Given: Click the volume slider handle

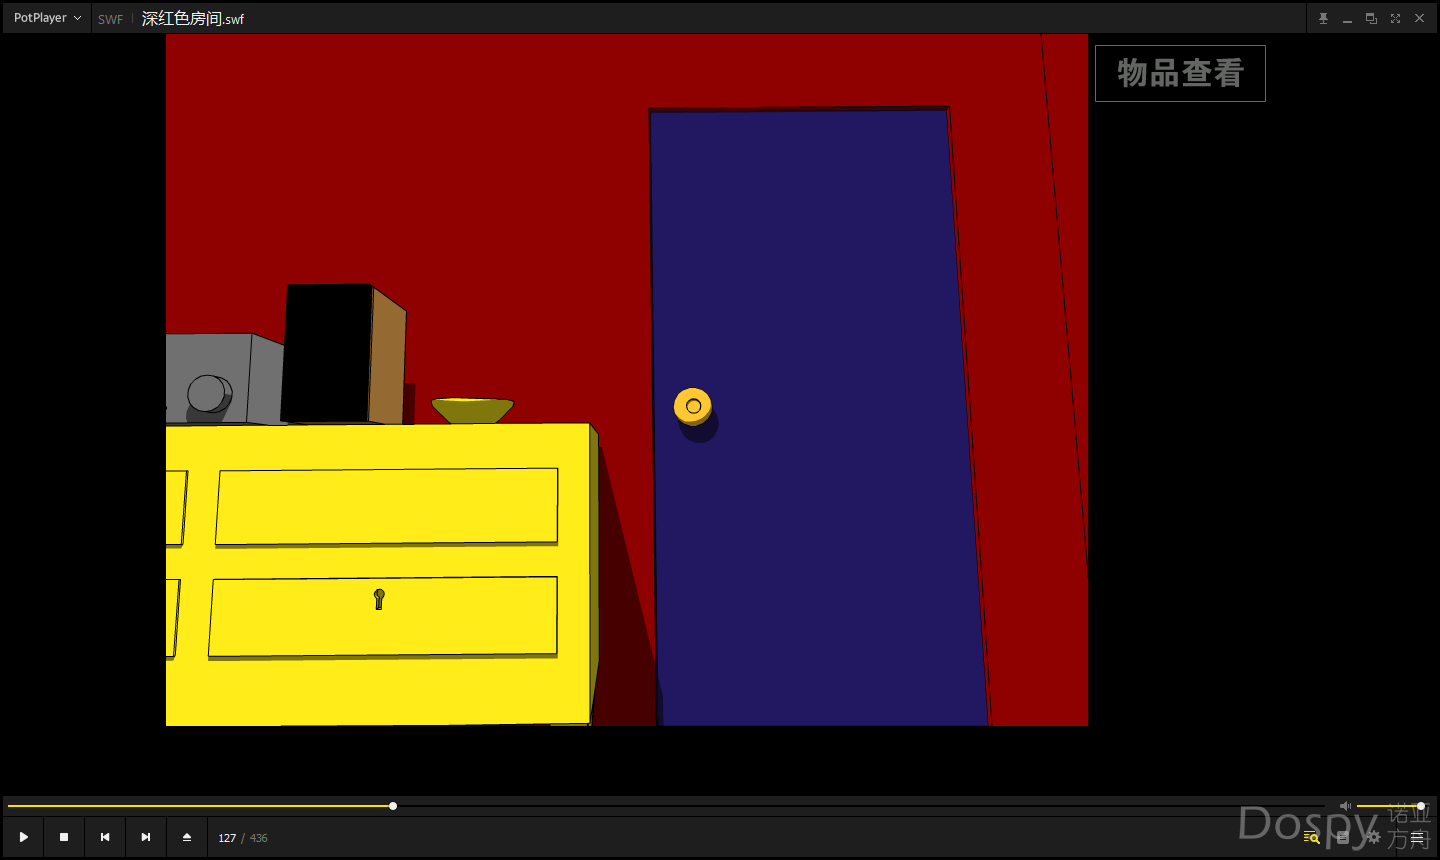Looking at the screenshot, I should pyautogui.click(x=1421, y=805).
